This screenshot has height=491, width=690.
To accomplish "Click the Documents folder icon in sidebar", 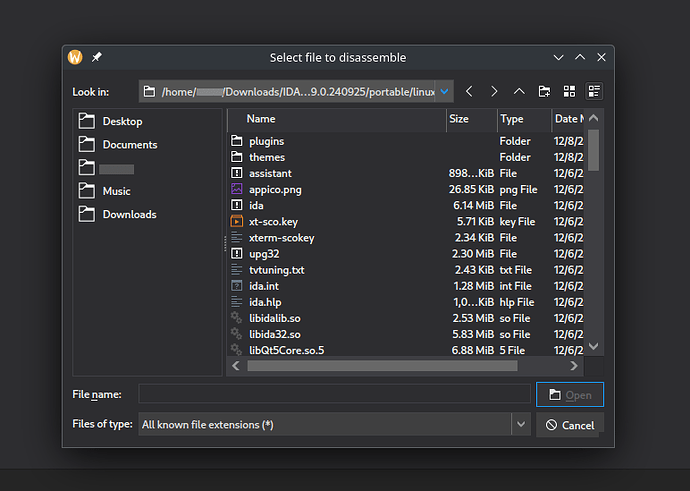I will tap(87, 144).
